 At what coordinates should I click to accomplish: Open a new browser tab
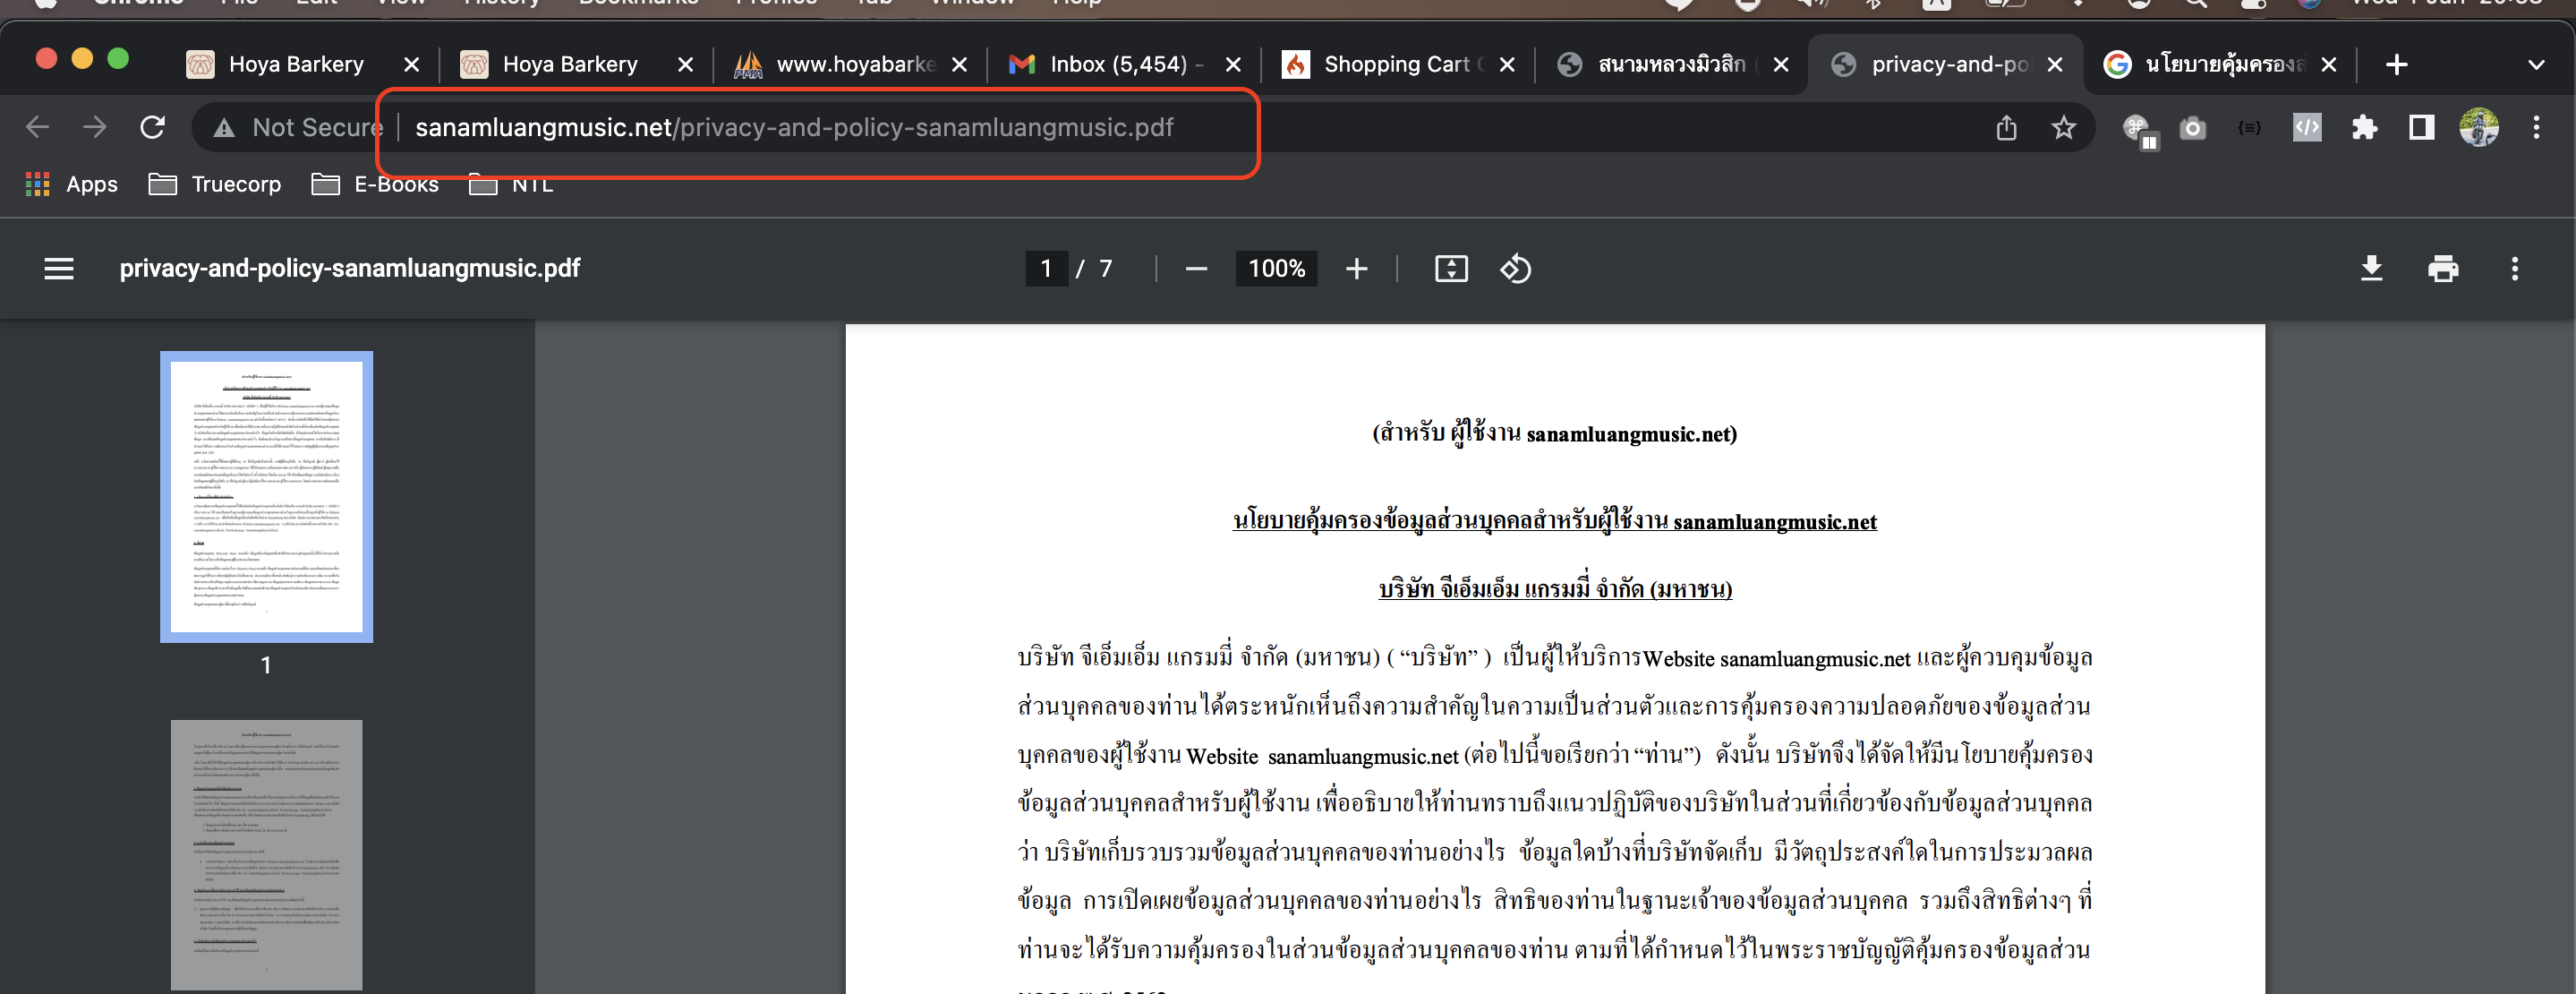[x=2396, y=65]
